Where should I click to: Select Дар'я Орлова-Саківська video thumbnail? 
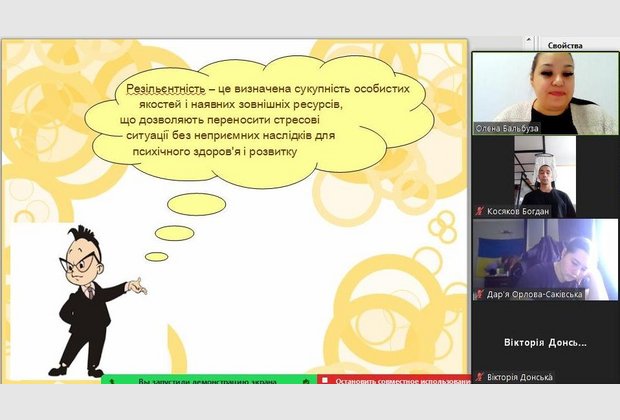(x=545, y=259)
